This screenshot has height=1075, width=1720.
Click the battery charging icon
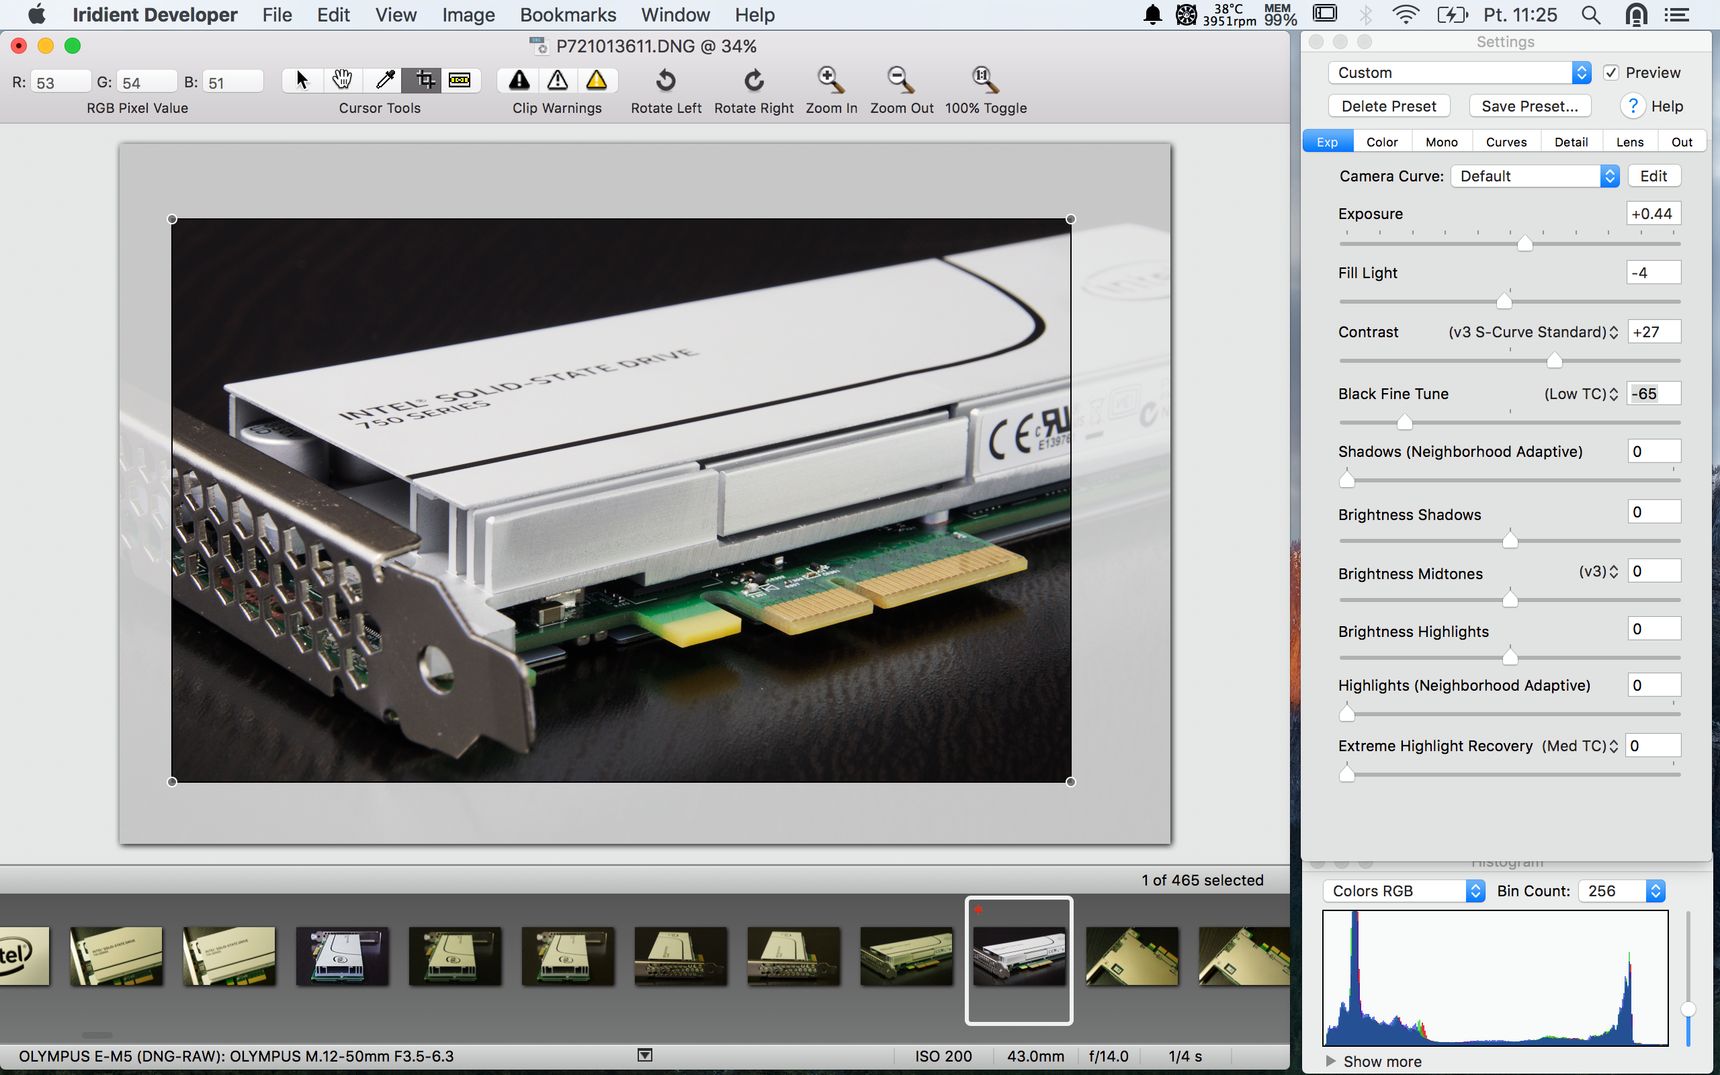[1452, 15]
